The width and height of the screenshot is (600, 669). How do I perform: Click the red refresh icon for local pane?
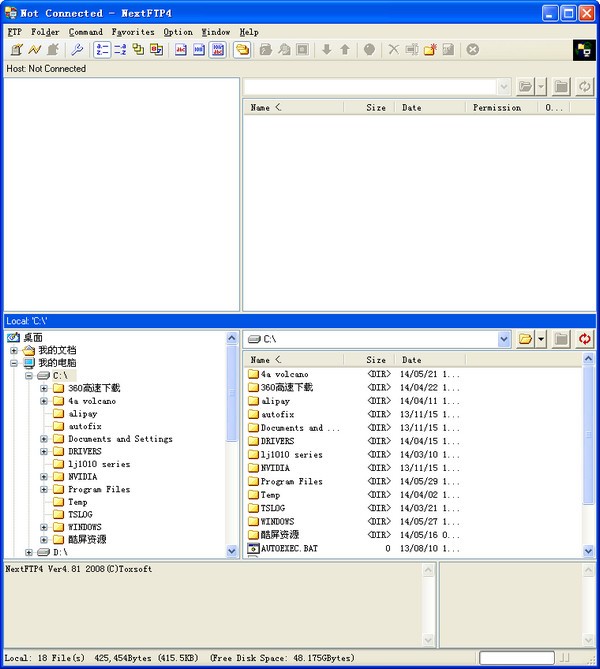pos(585,339)
